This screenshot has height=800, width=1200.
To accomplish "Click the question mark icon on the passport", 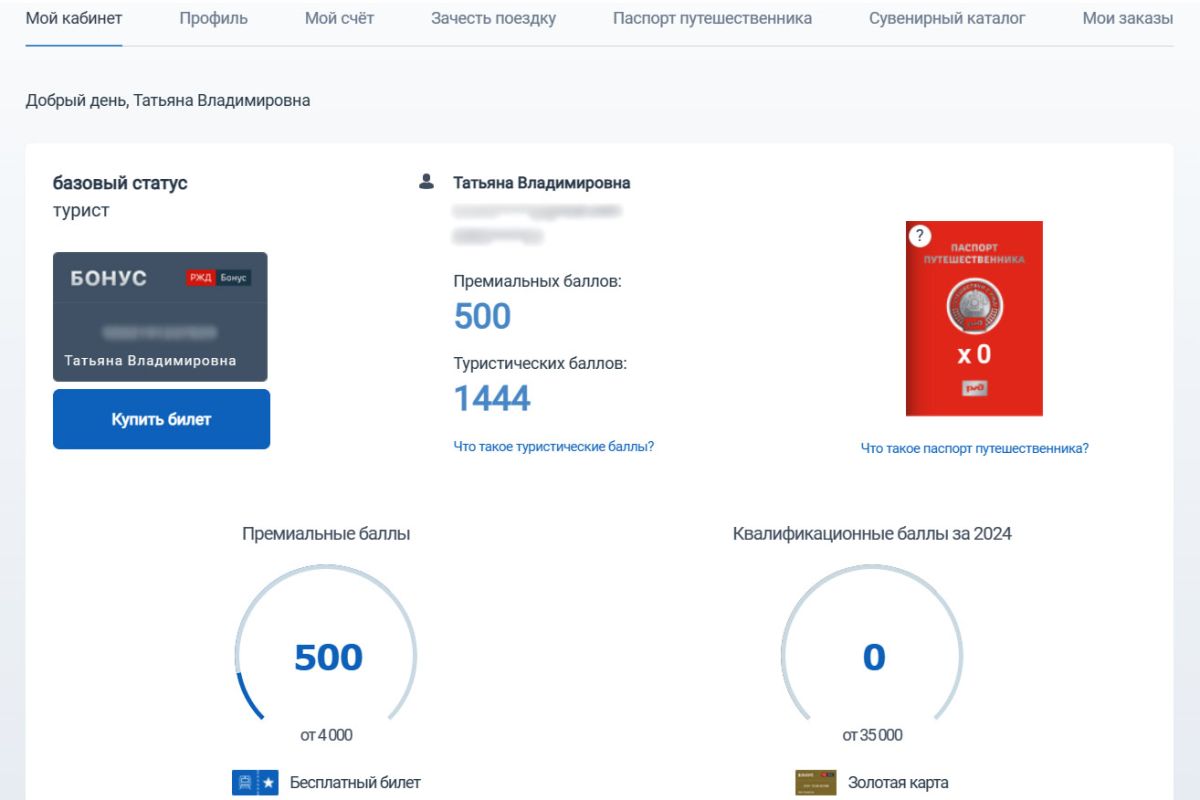I will pos(919,236).
